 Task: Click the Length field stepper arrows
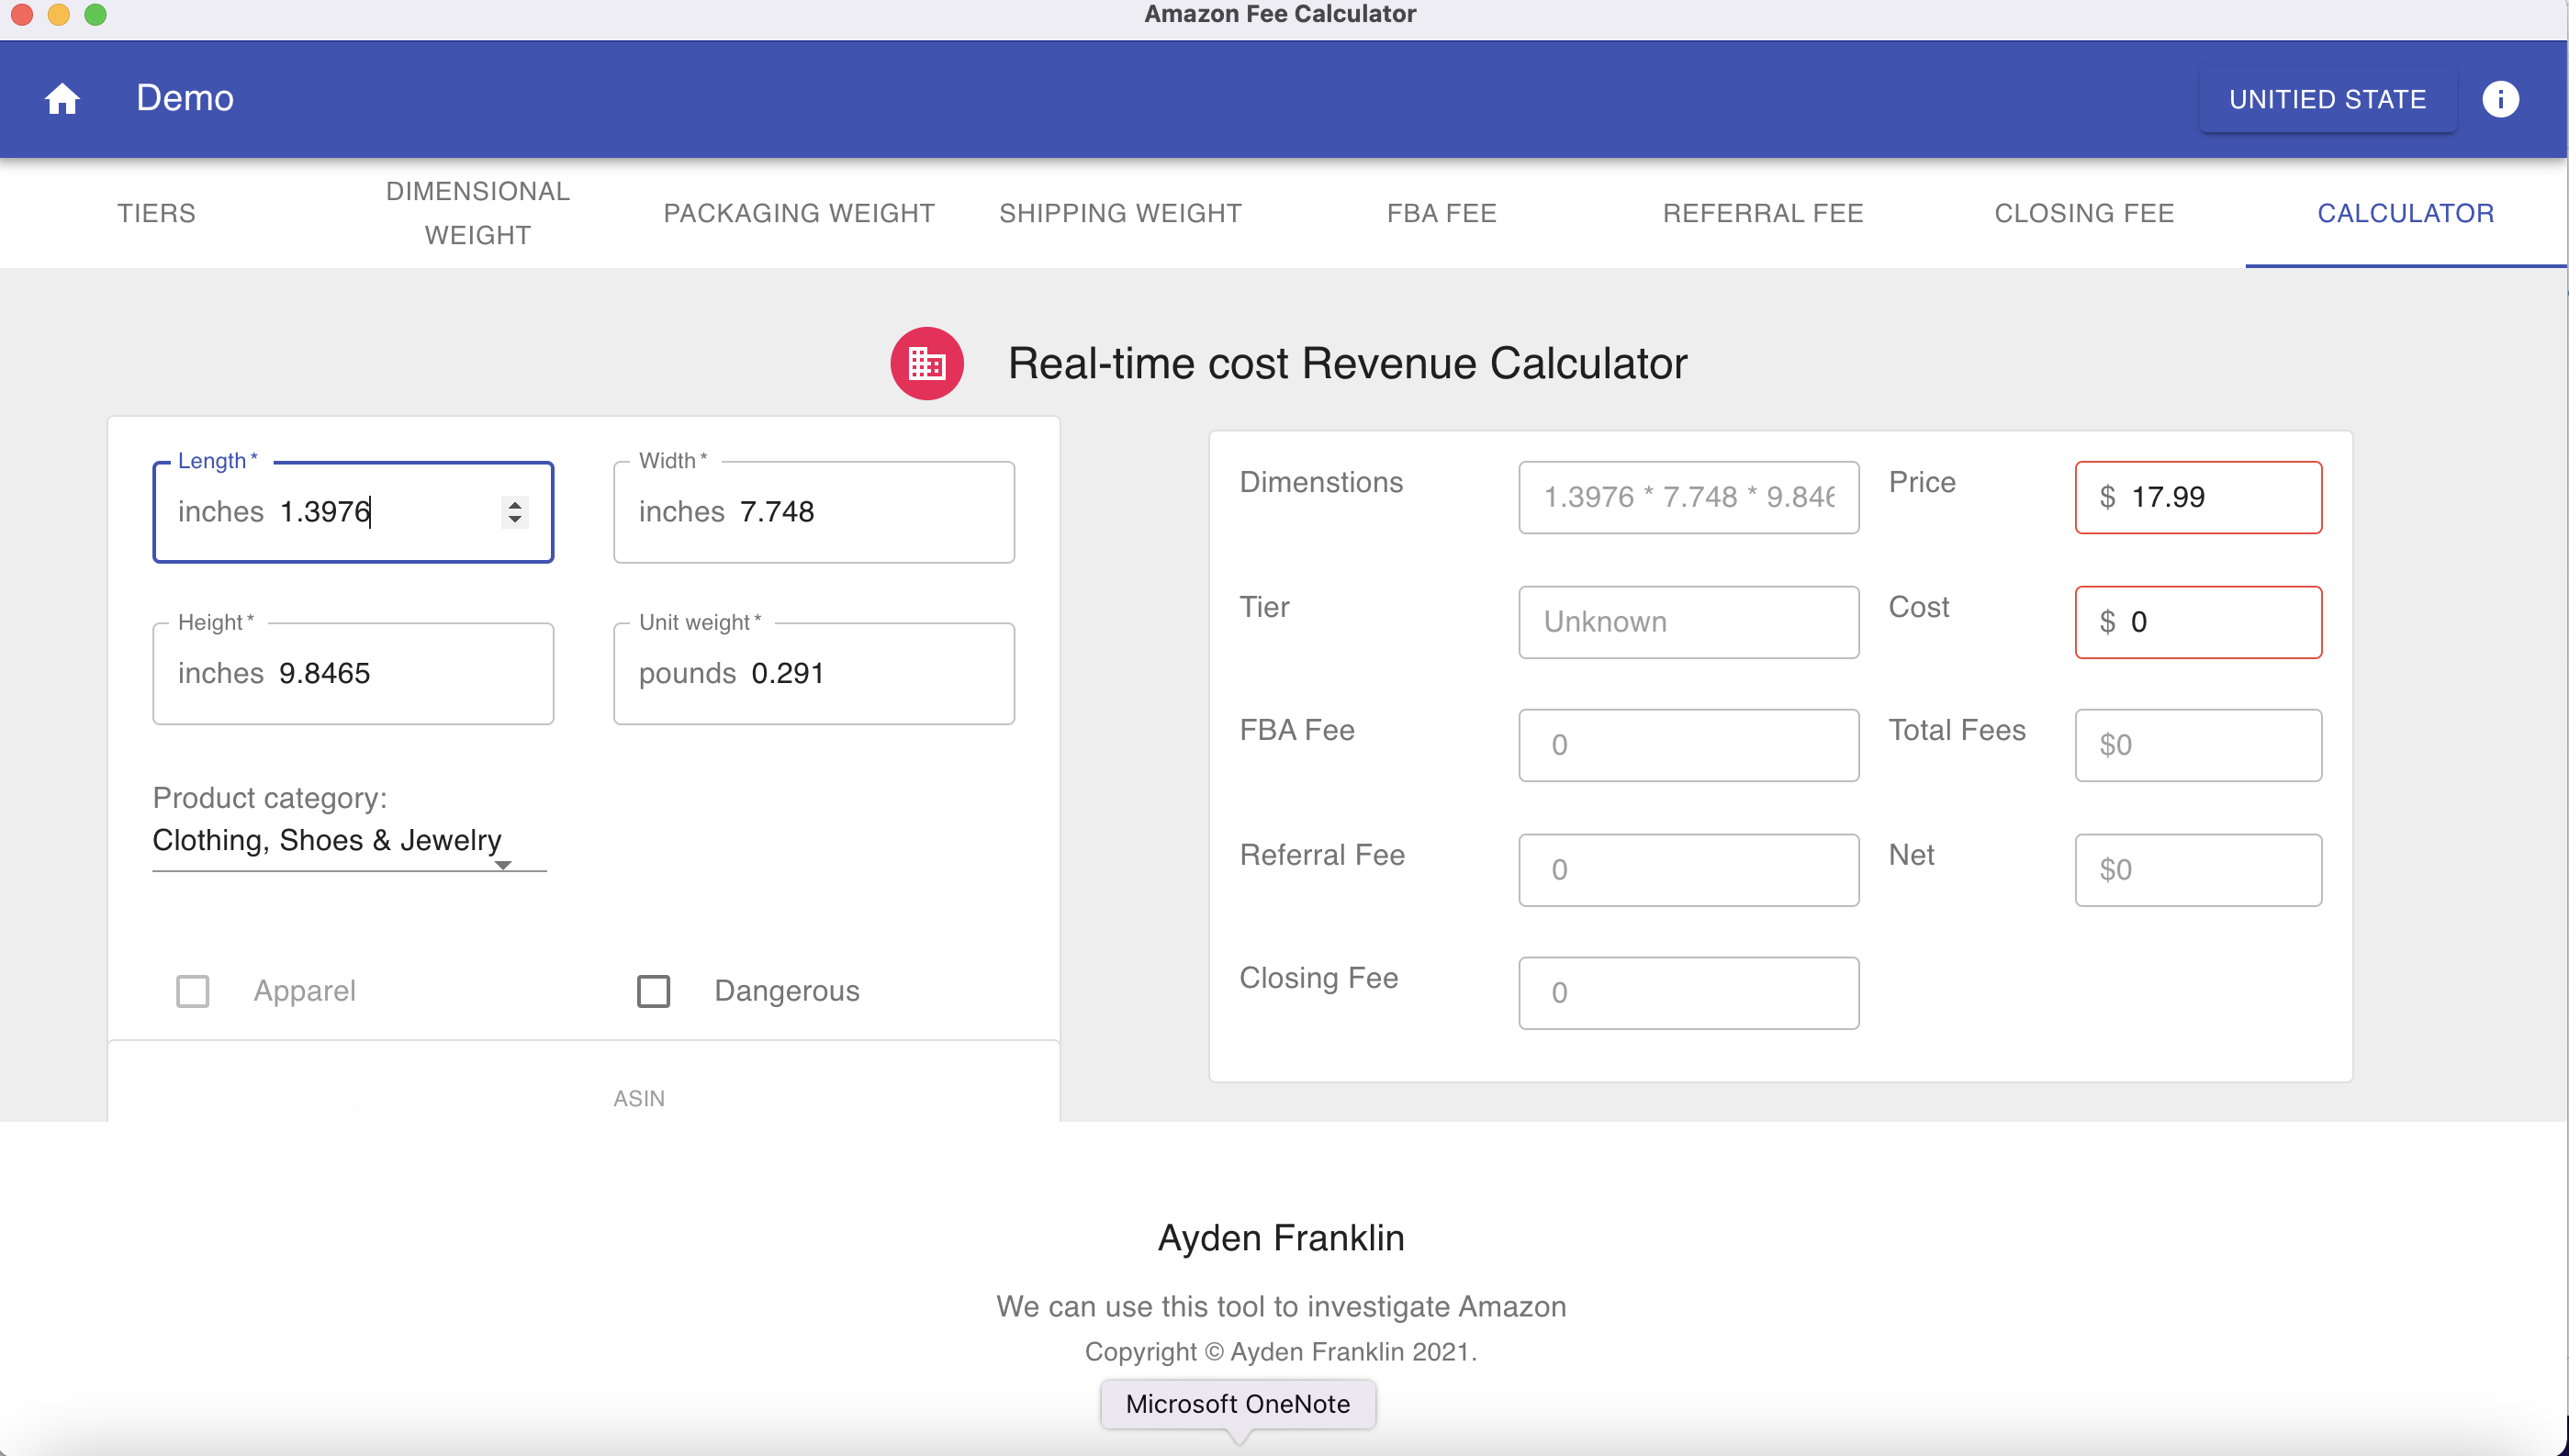[514, 512]
